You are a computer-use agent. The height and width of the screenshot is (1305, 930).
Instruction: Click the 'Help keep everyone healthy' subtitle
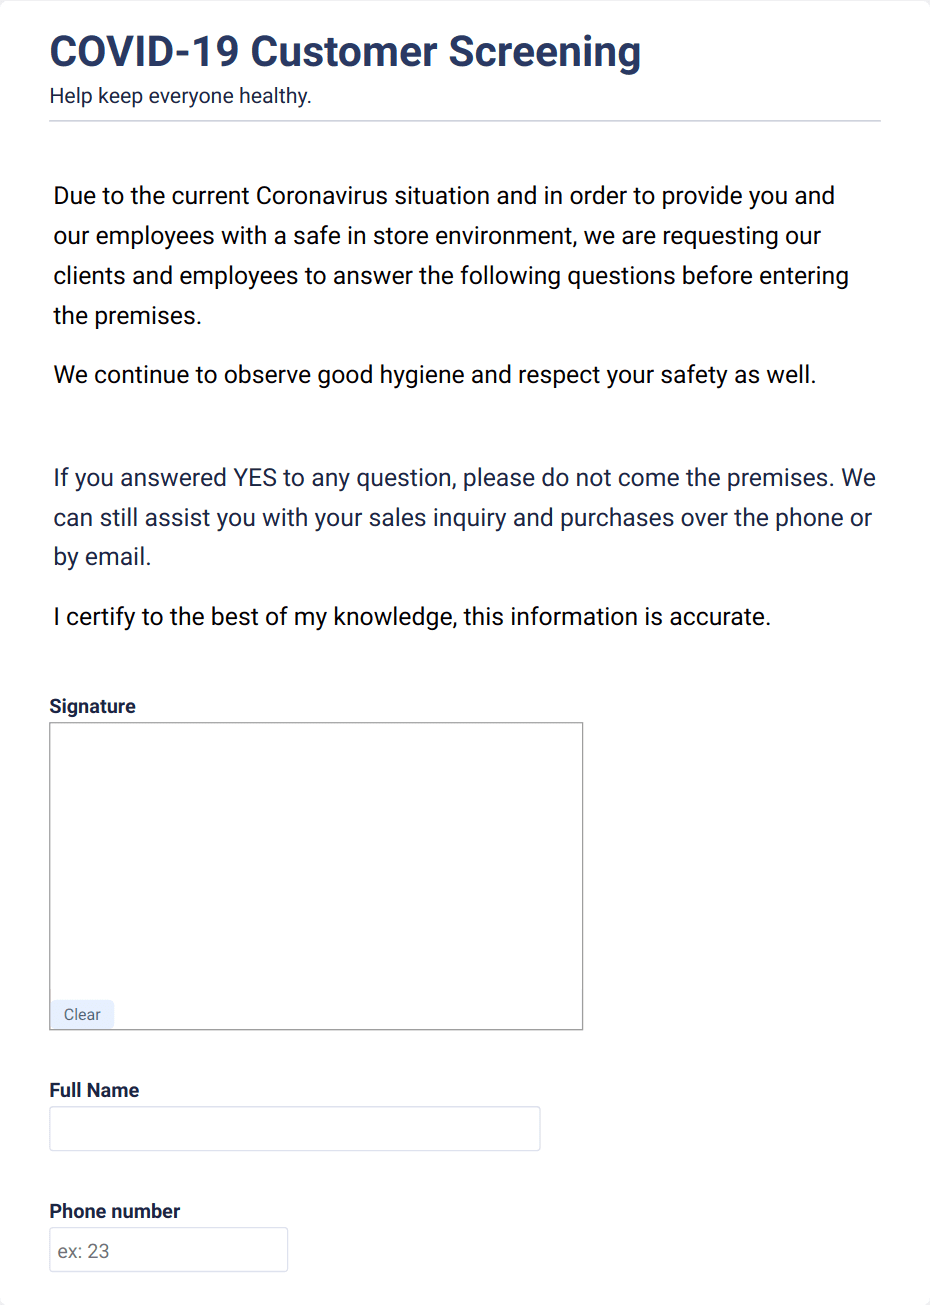tap(180, 96)
